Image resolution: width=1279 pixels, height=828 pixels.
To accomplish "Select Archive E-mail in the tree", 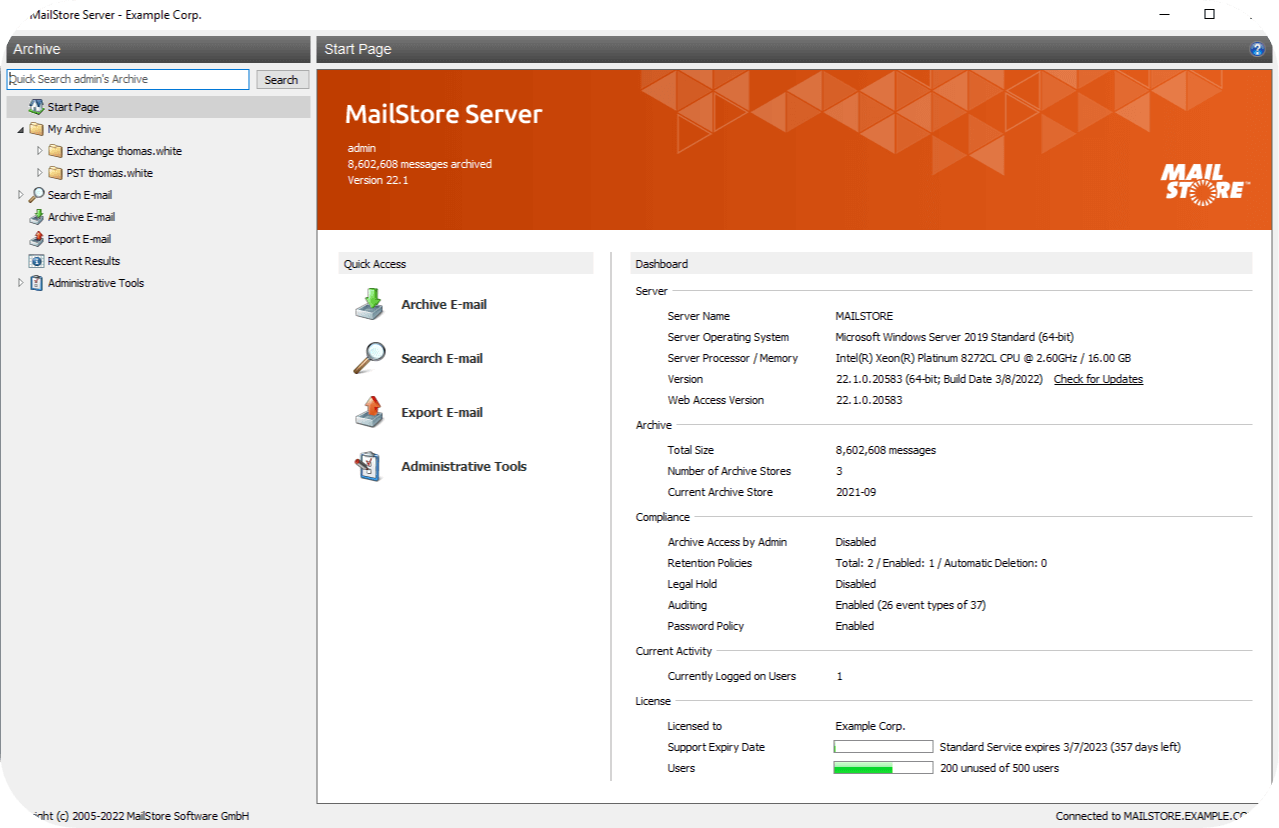I will (81, 217).
